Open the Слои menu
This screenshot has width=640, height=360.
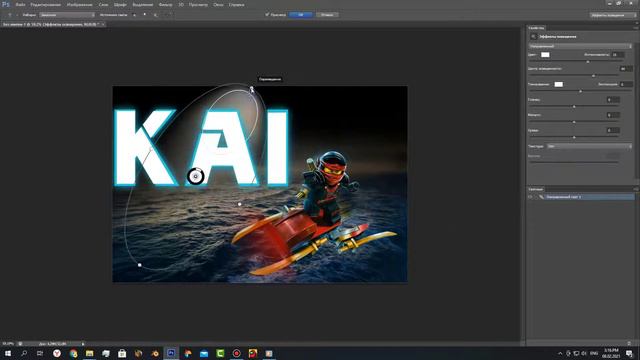pos(104,5)
